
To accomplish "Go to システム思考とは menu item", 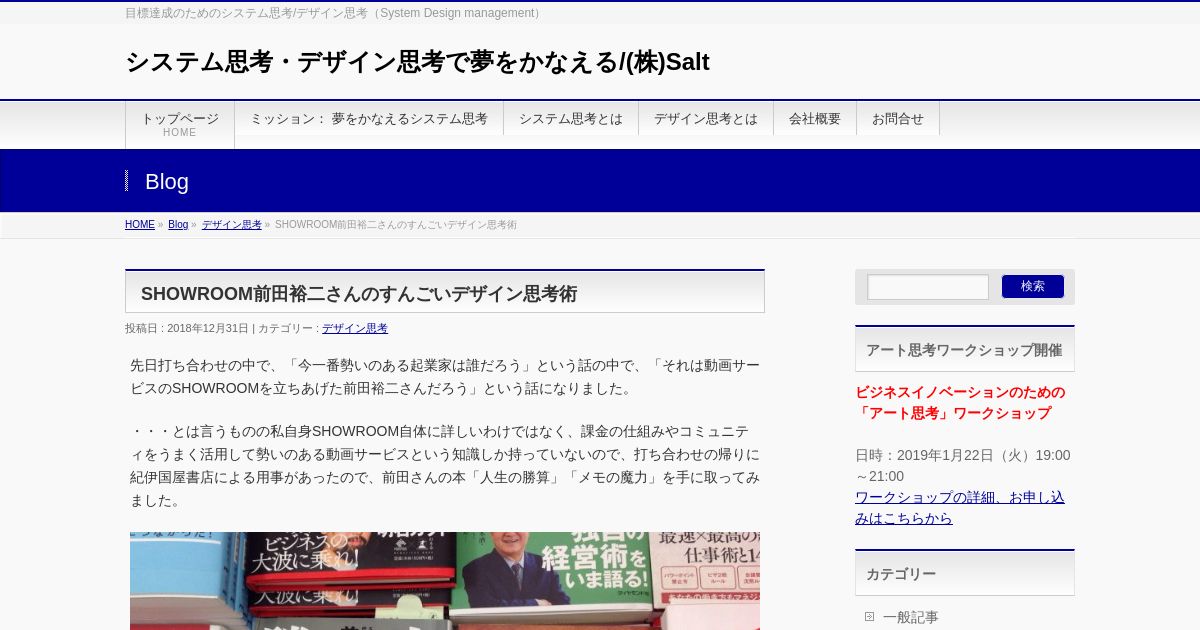I will click(x=571, y=118).
